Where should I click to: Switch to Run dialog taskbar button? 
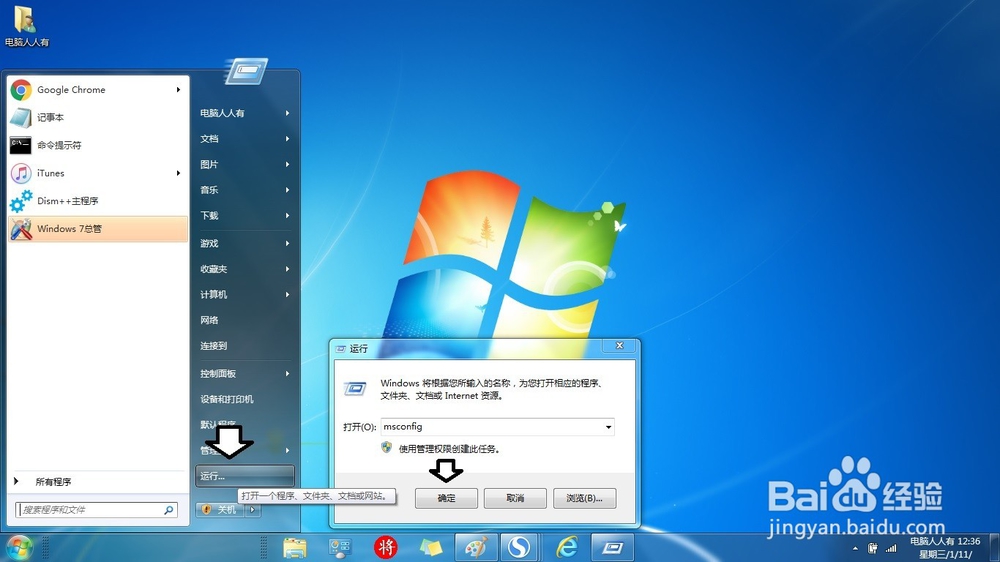612,547
